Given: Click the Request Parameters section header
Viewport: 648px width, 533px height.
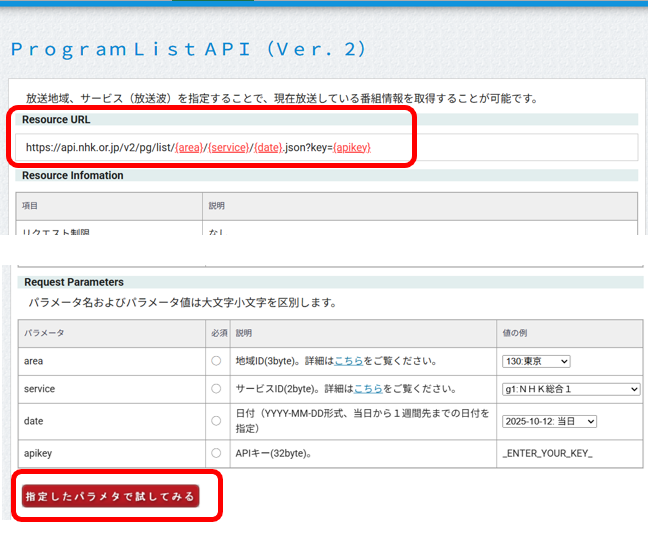Looking at the screenshot, I should point(74,283).
